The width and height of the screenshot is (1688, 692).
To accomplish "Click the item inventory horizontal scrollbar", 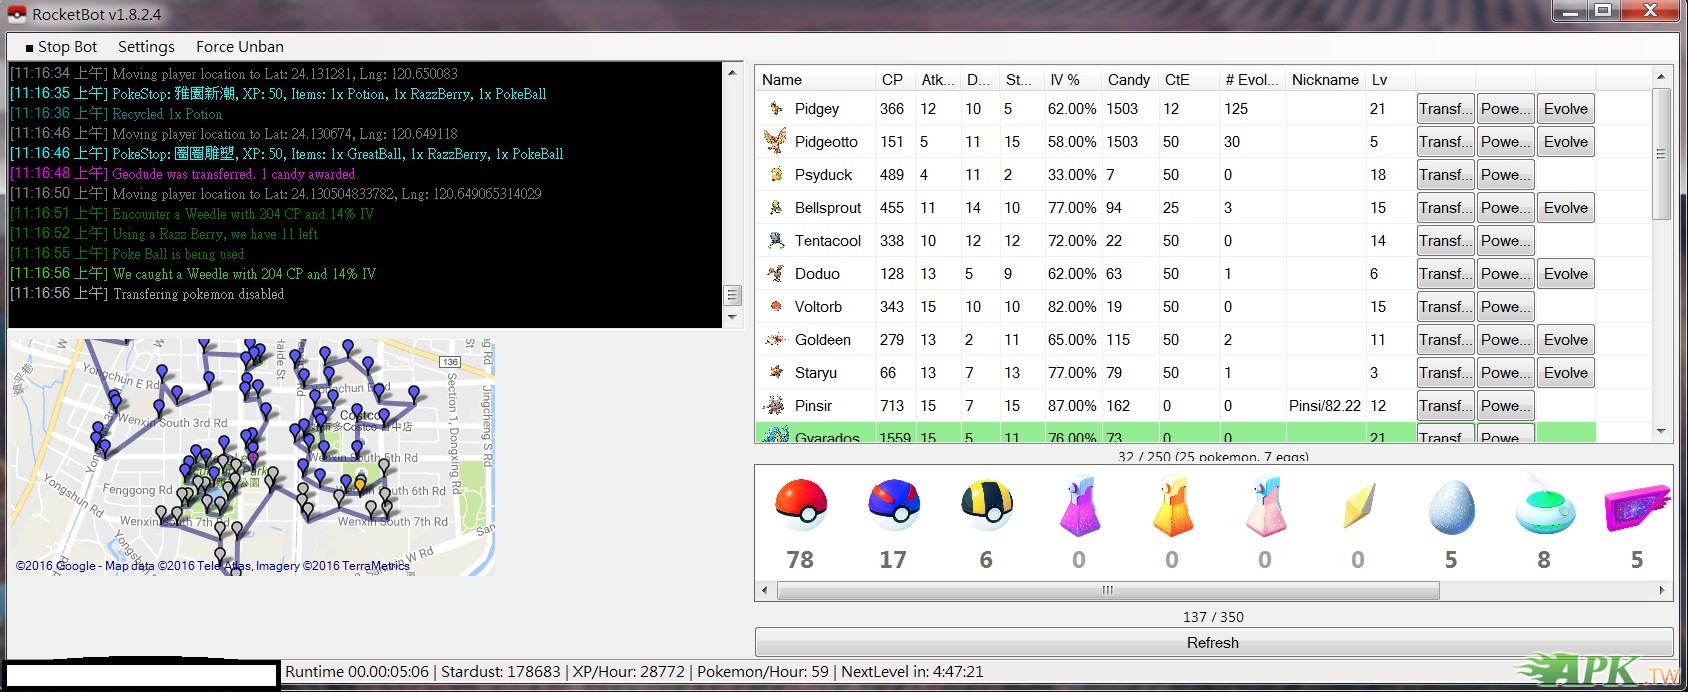I will (1107, 591).
